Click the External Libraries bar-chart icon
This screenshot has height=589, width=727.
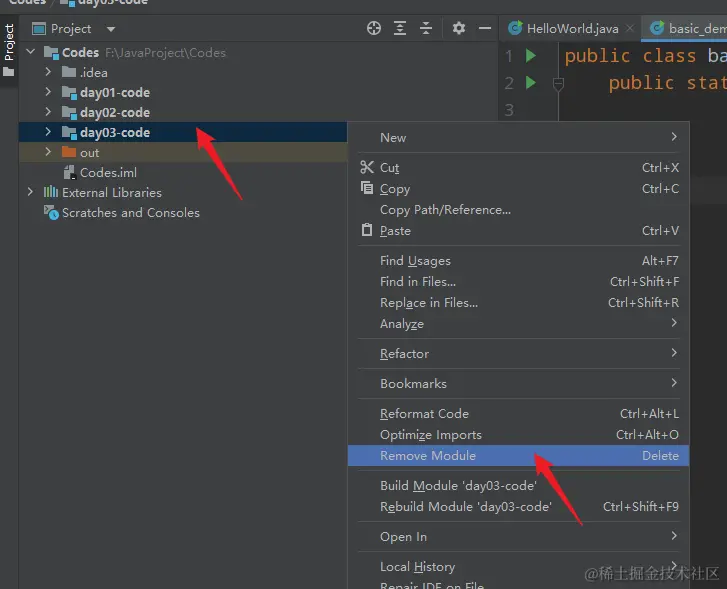pyautogui.click(x=51, y=192)
